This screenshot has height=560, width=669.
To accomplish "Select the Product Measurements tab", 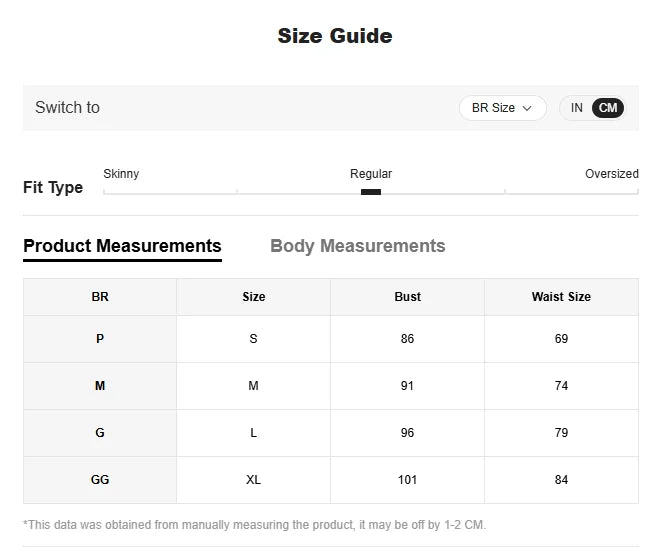I will [x=122, y=246].
